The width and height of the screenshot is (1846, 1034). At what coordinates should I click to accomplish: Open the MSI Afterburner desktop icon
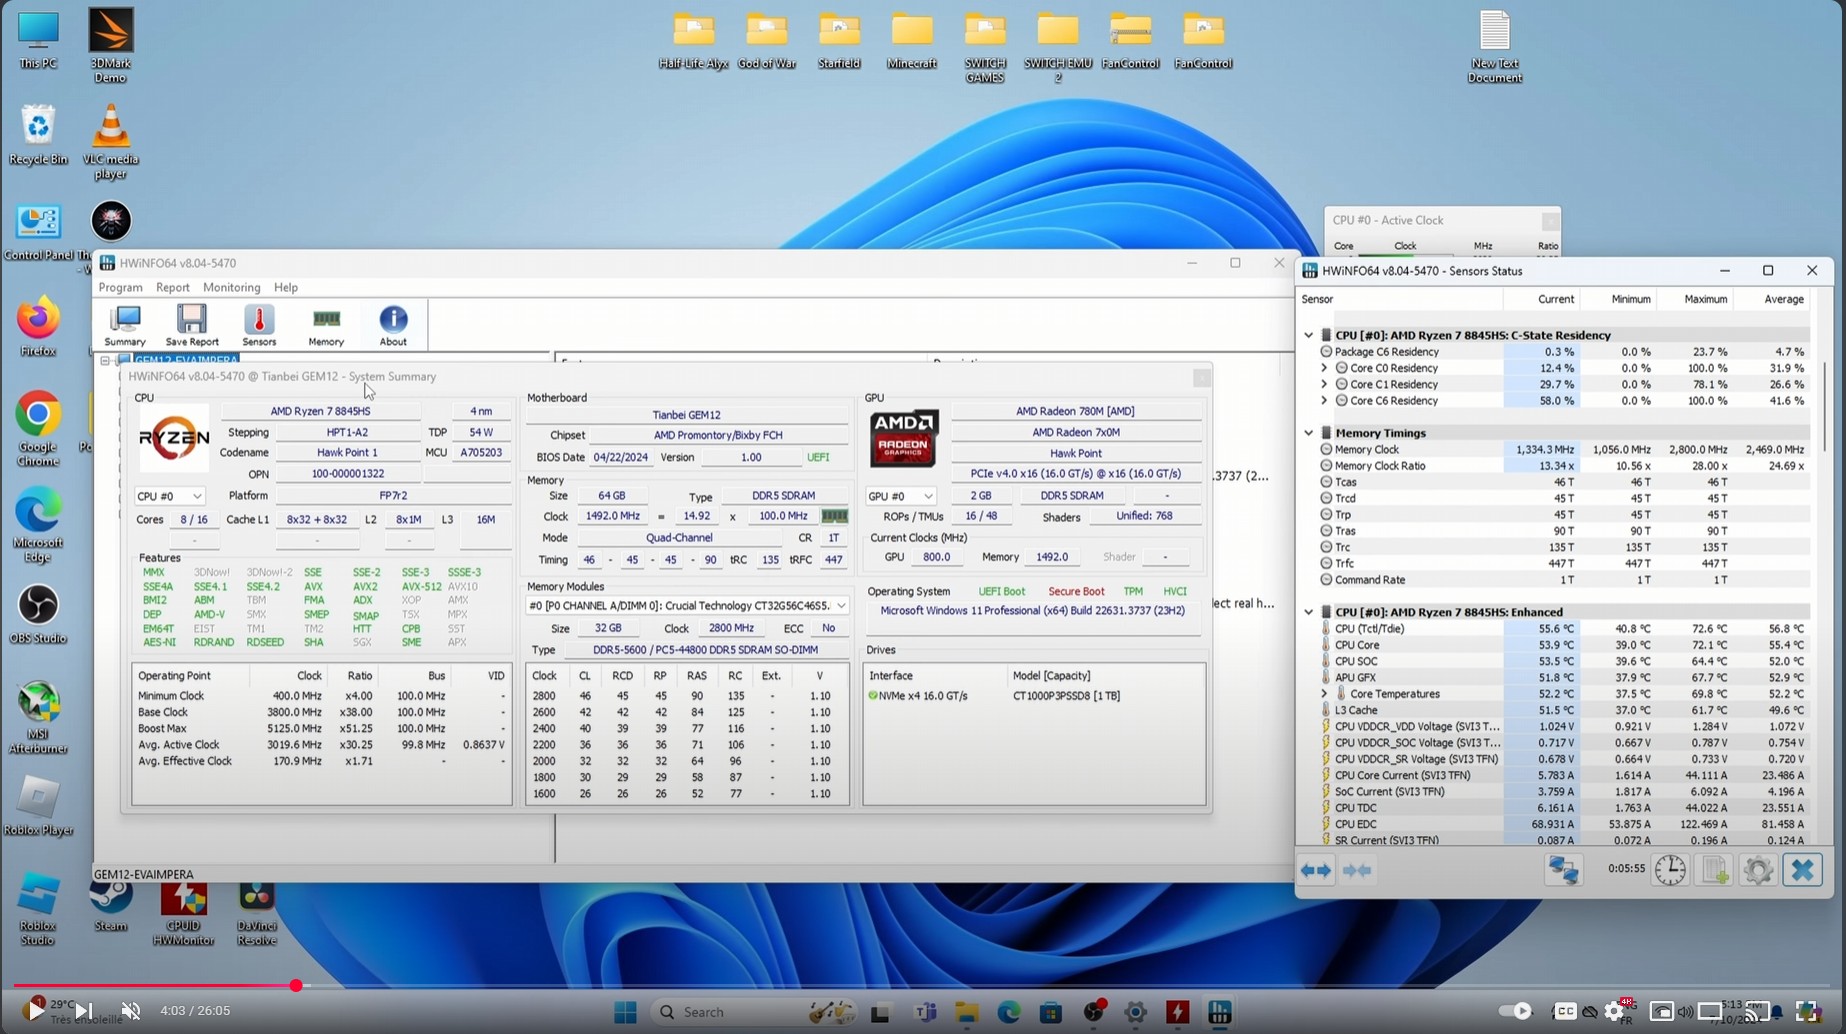coord(38,717)
